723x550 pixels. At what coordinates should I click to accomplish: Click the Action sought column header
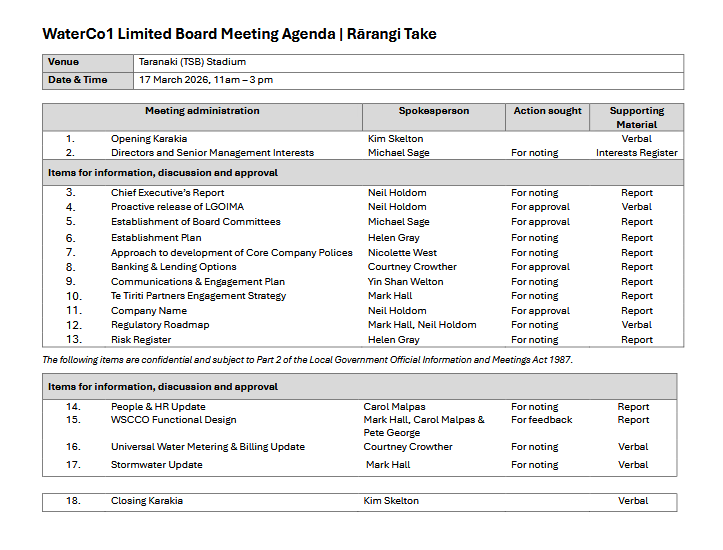547,111
